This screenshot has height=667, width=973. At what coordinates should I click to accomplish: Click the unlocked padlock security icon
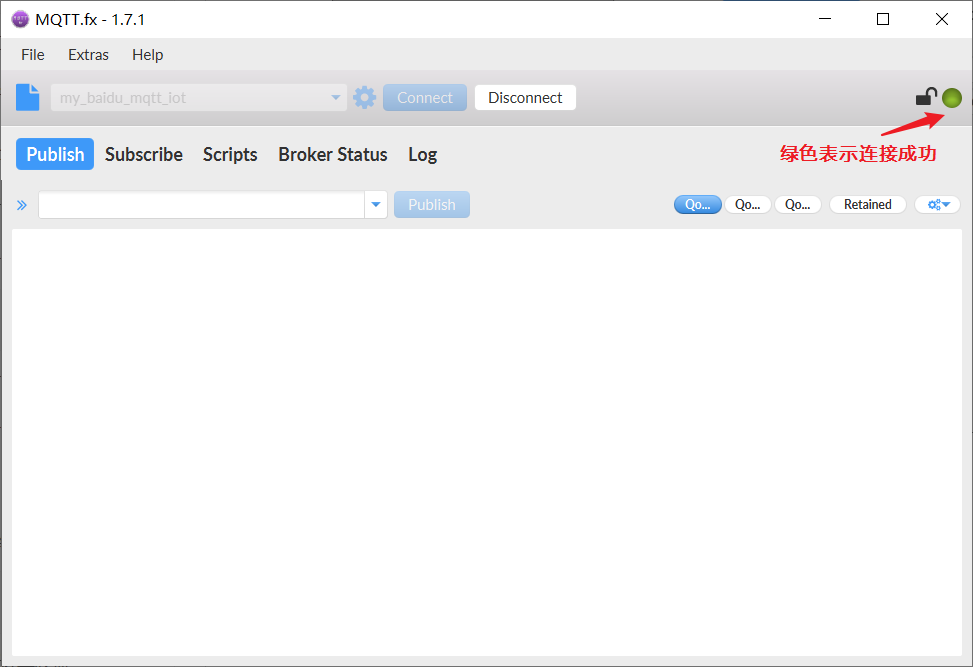click(926, 97)
